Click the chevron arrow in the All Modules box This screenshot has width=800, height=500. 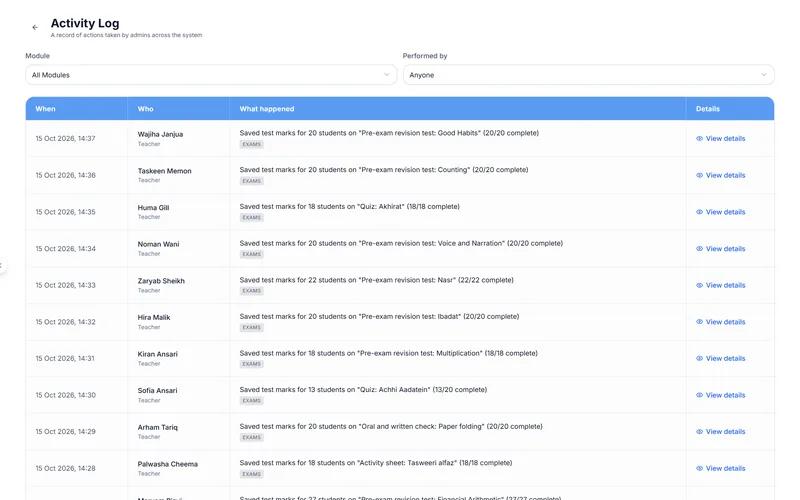click(x=386, y=75)
